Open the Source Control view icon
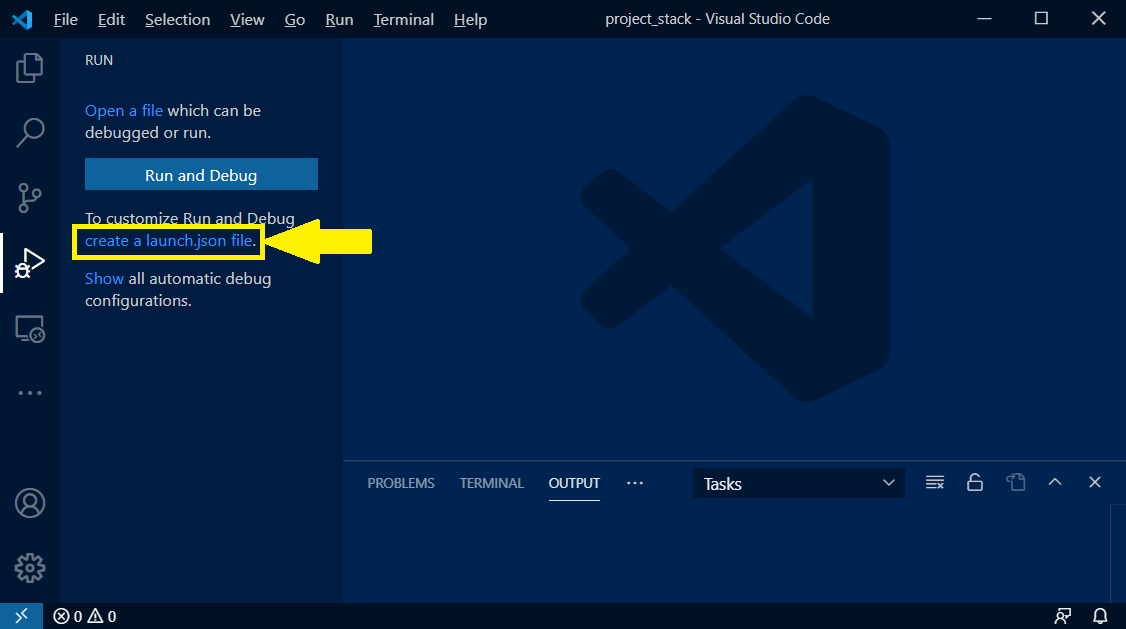This screenshot has height=629, width=1126. coord(29,197)
